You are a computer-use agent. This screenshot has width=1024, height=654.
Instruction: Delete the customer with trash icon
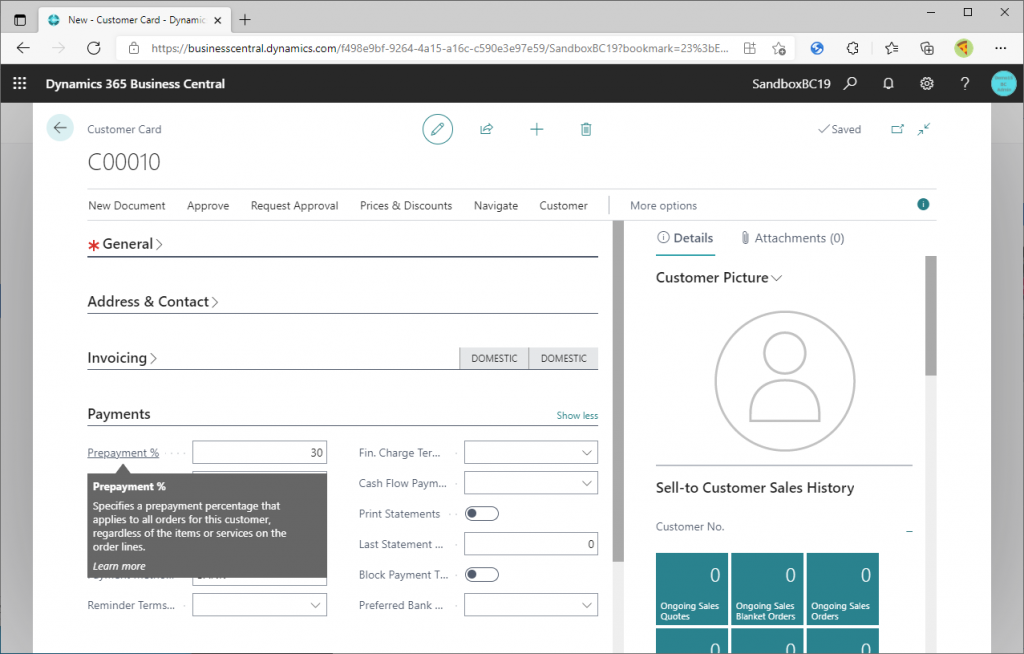586,129
